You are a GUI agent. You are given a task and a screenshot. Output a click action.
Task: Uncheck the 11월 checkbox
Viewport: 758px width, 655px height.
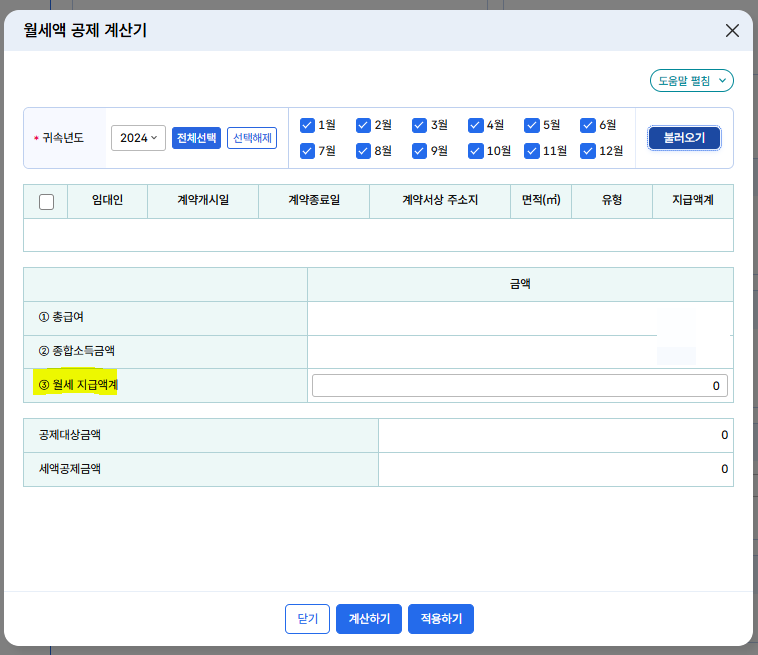point(531,151)
